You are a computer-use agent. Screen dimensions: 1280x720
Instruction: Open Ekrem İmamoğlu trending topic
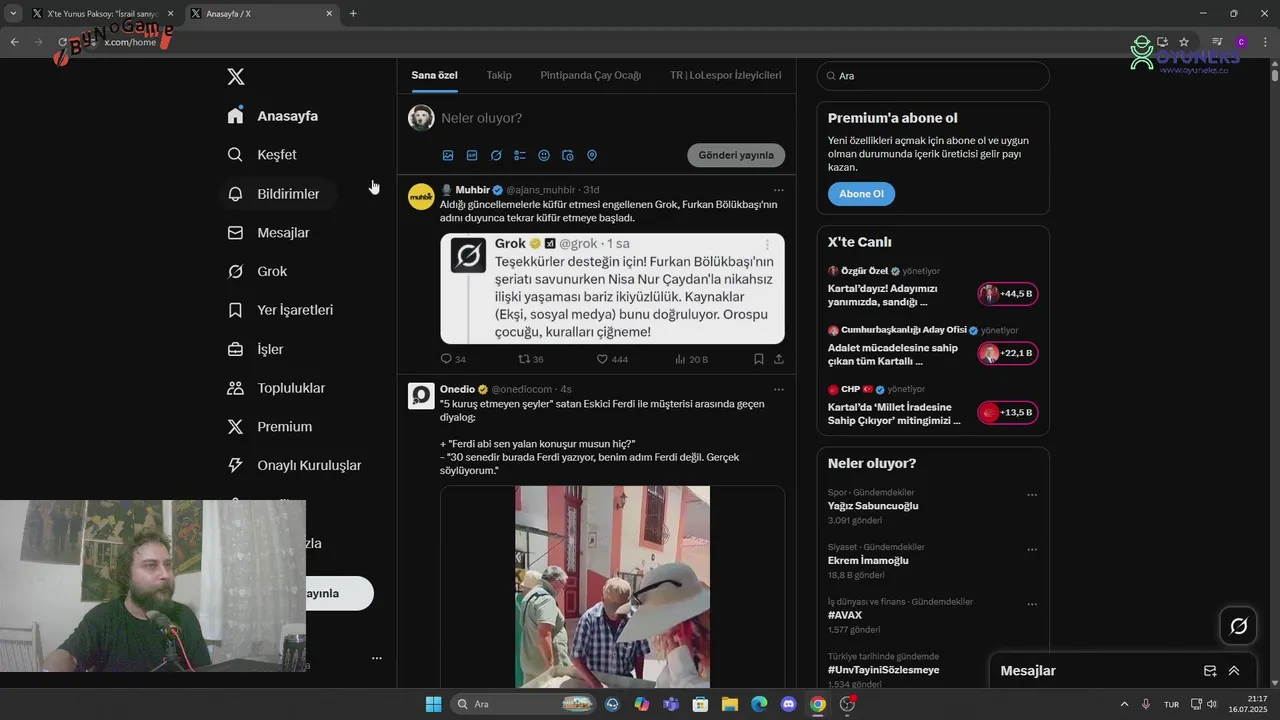868,561
